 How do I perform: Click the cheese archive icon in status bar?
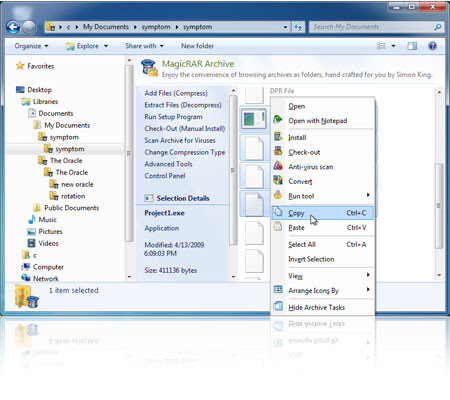pos(27,296)
